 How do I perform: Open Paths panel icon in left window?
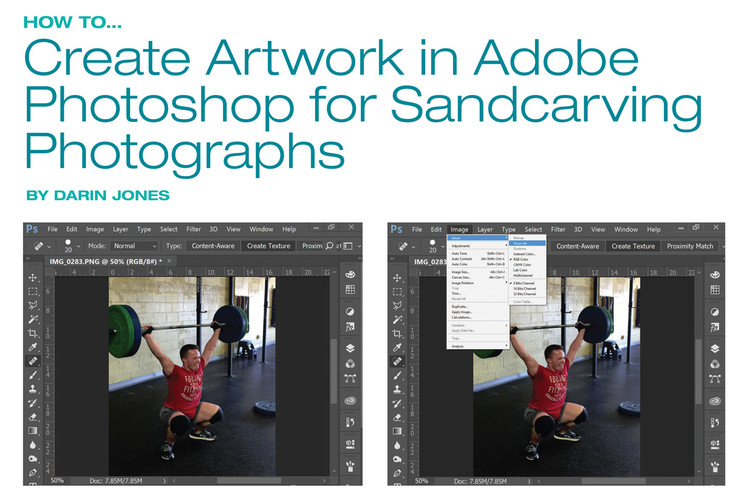coord(350,378)
